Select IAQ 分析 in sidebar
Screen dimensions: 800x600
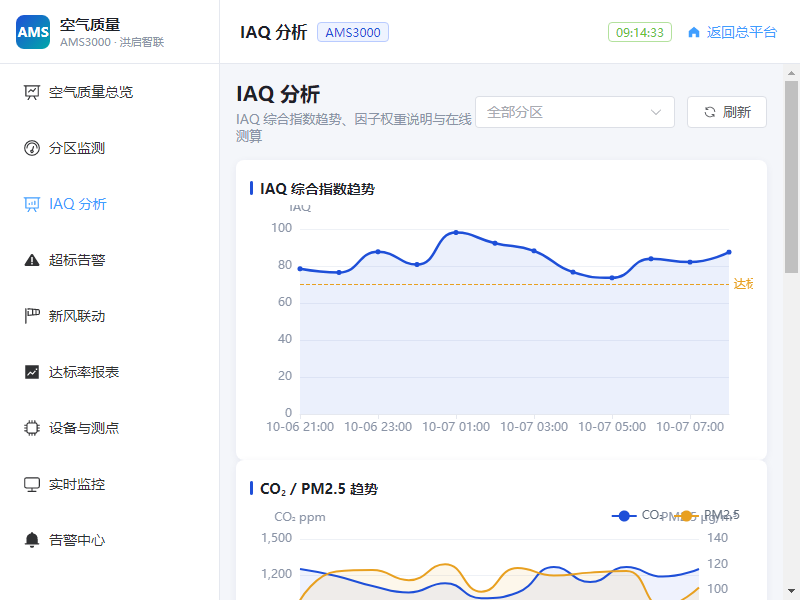click(x=110, y=204)
